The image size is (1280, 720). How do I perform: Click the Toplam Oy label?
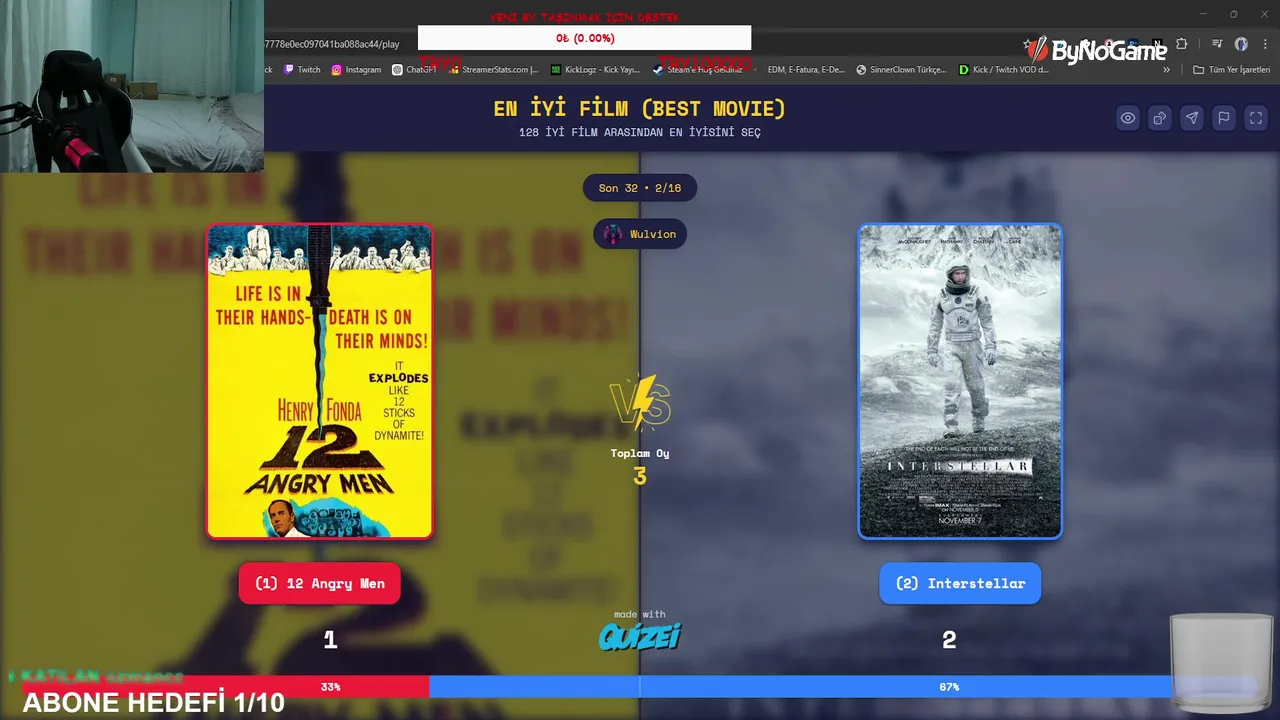point(640,453)
